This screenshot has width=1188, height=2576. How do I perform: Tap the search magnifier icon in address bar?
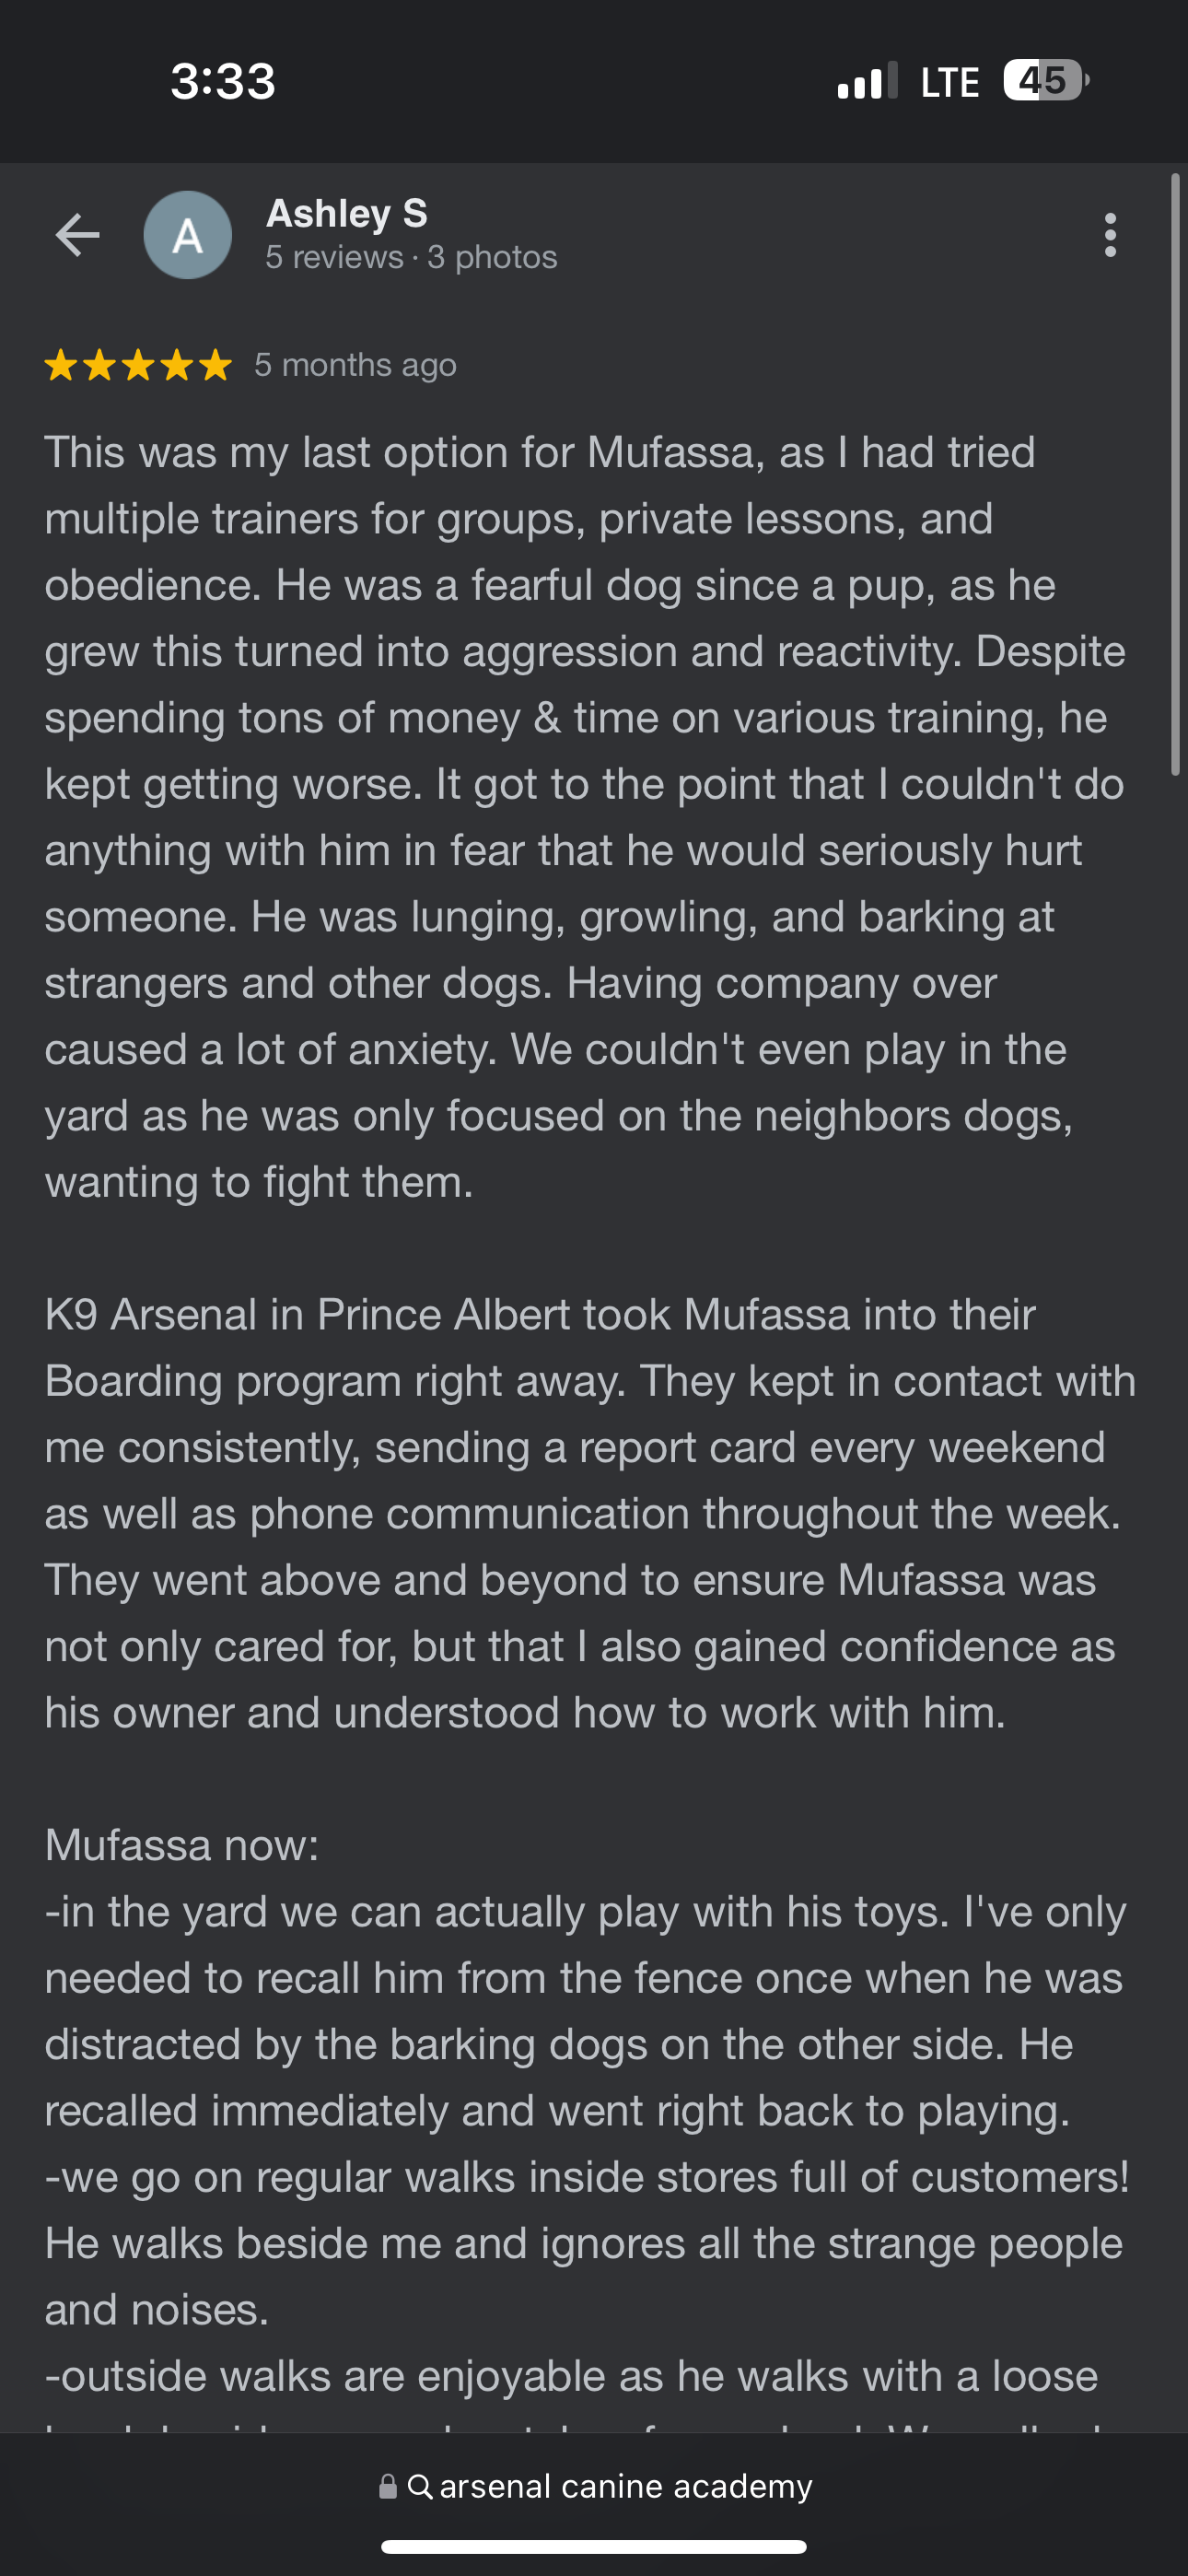pyautogui.click(x=421, y=2487)
